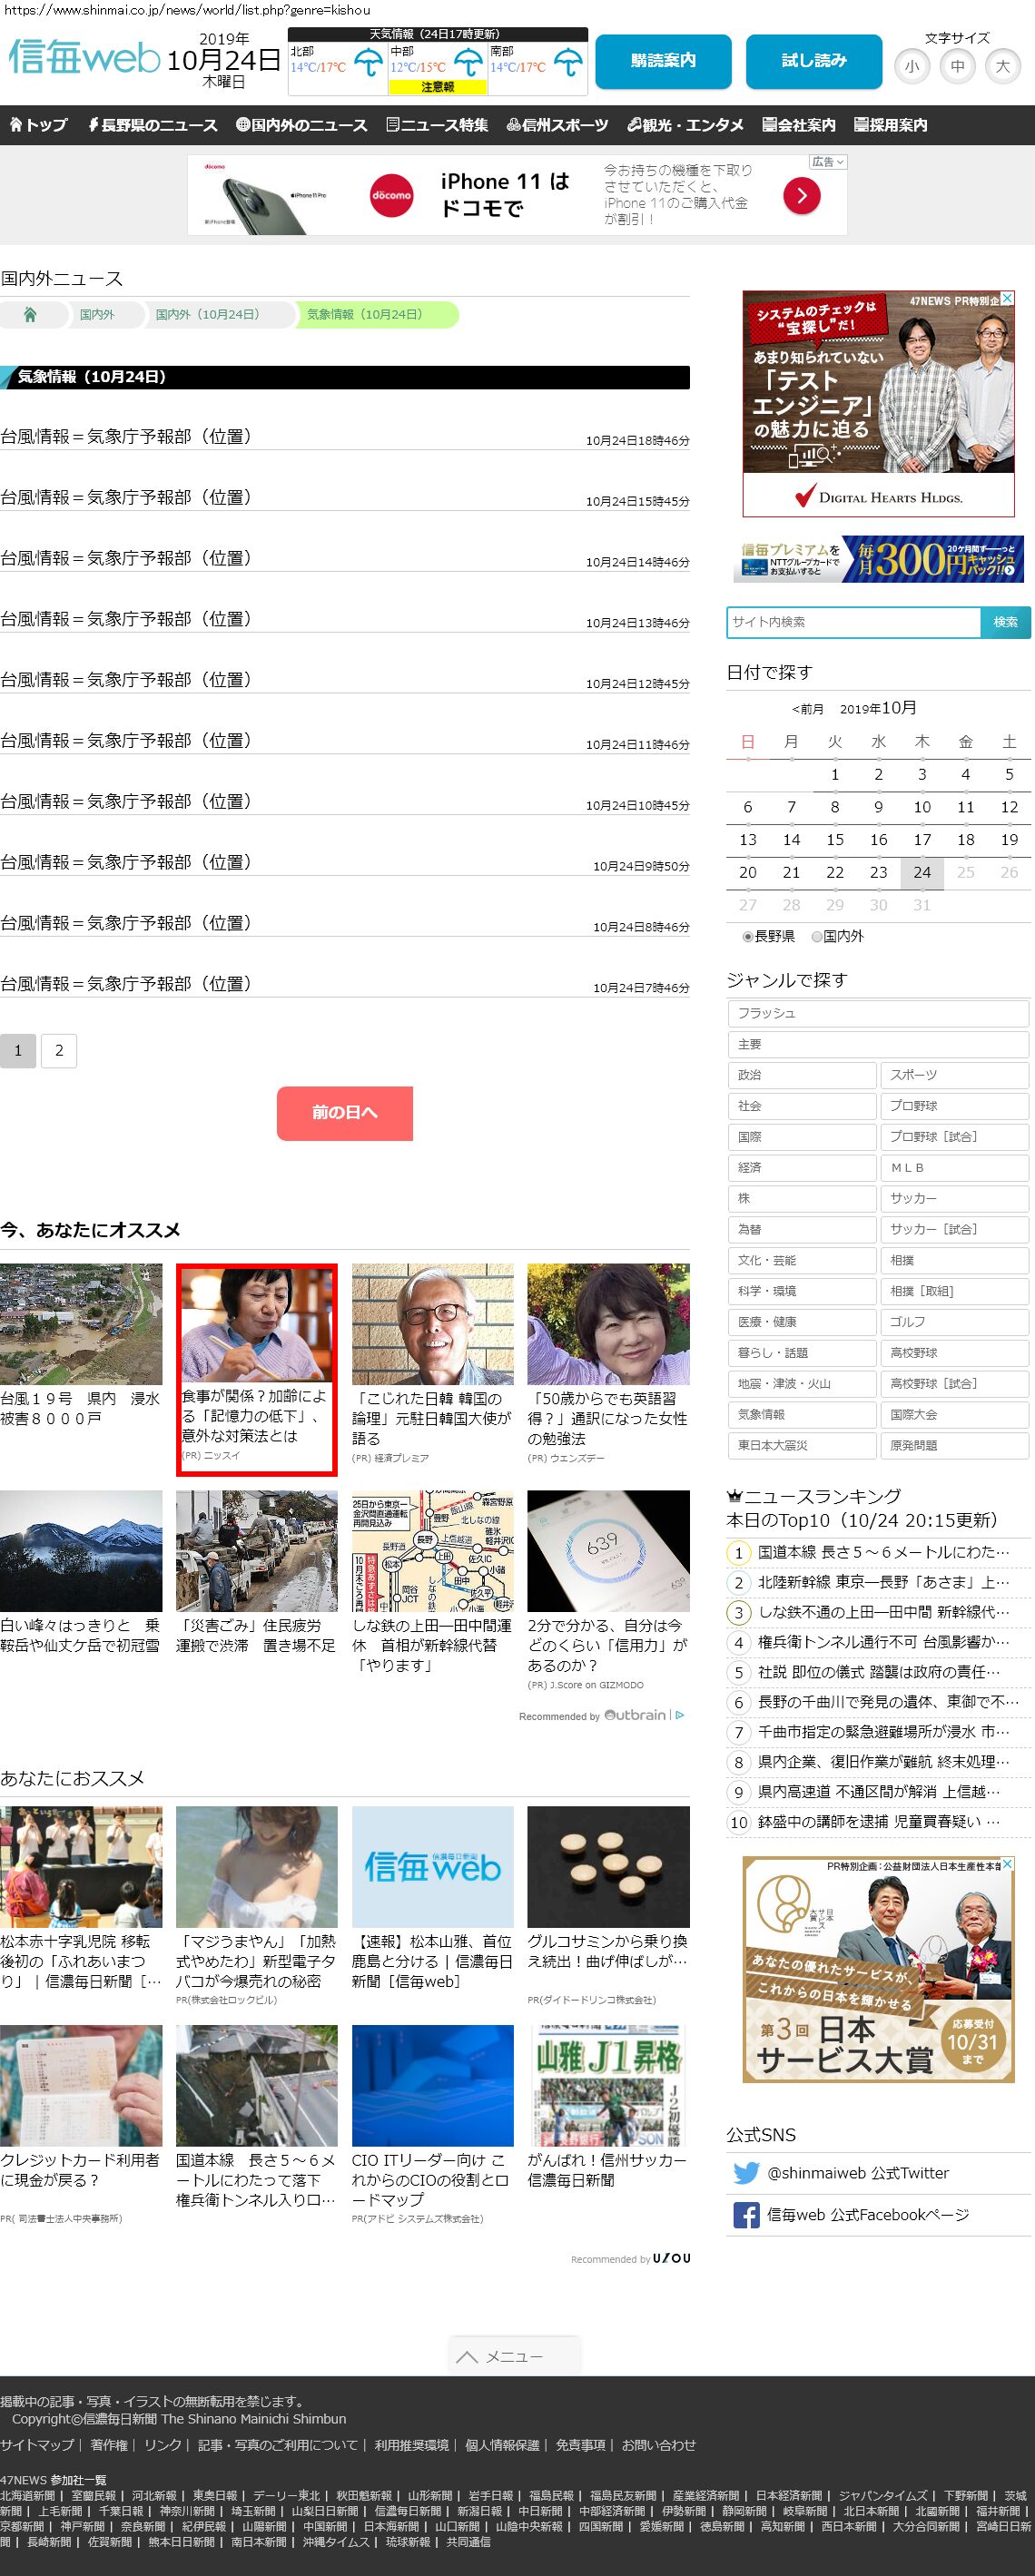The width and height of the screenshot is (1035, 2576).
Task: Open the official Facebook page link
Action: tap(867, 2214)
